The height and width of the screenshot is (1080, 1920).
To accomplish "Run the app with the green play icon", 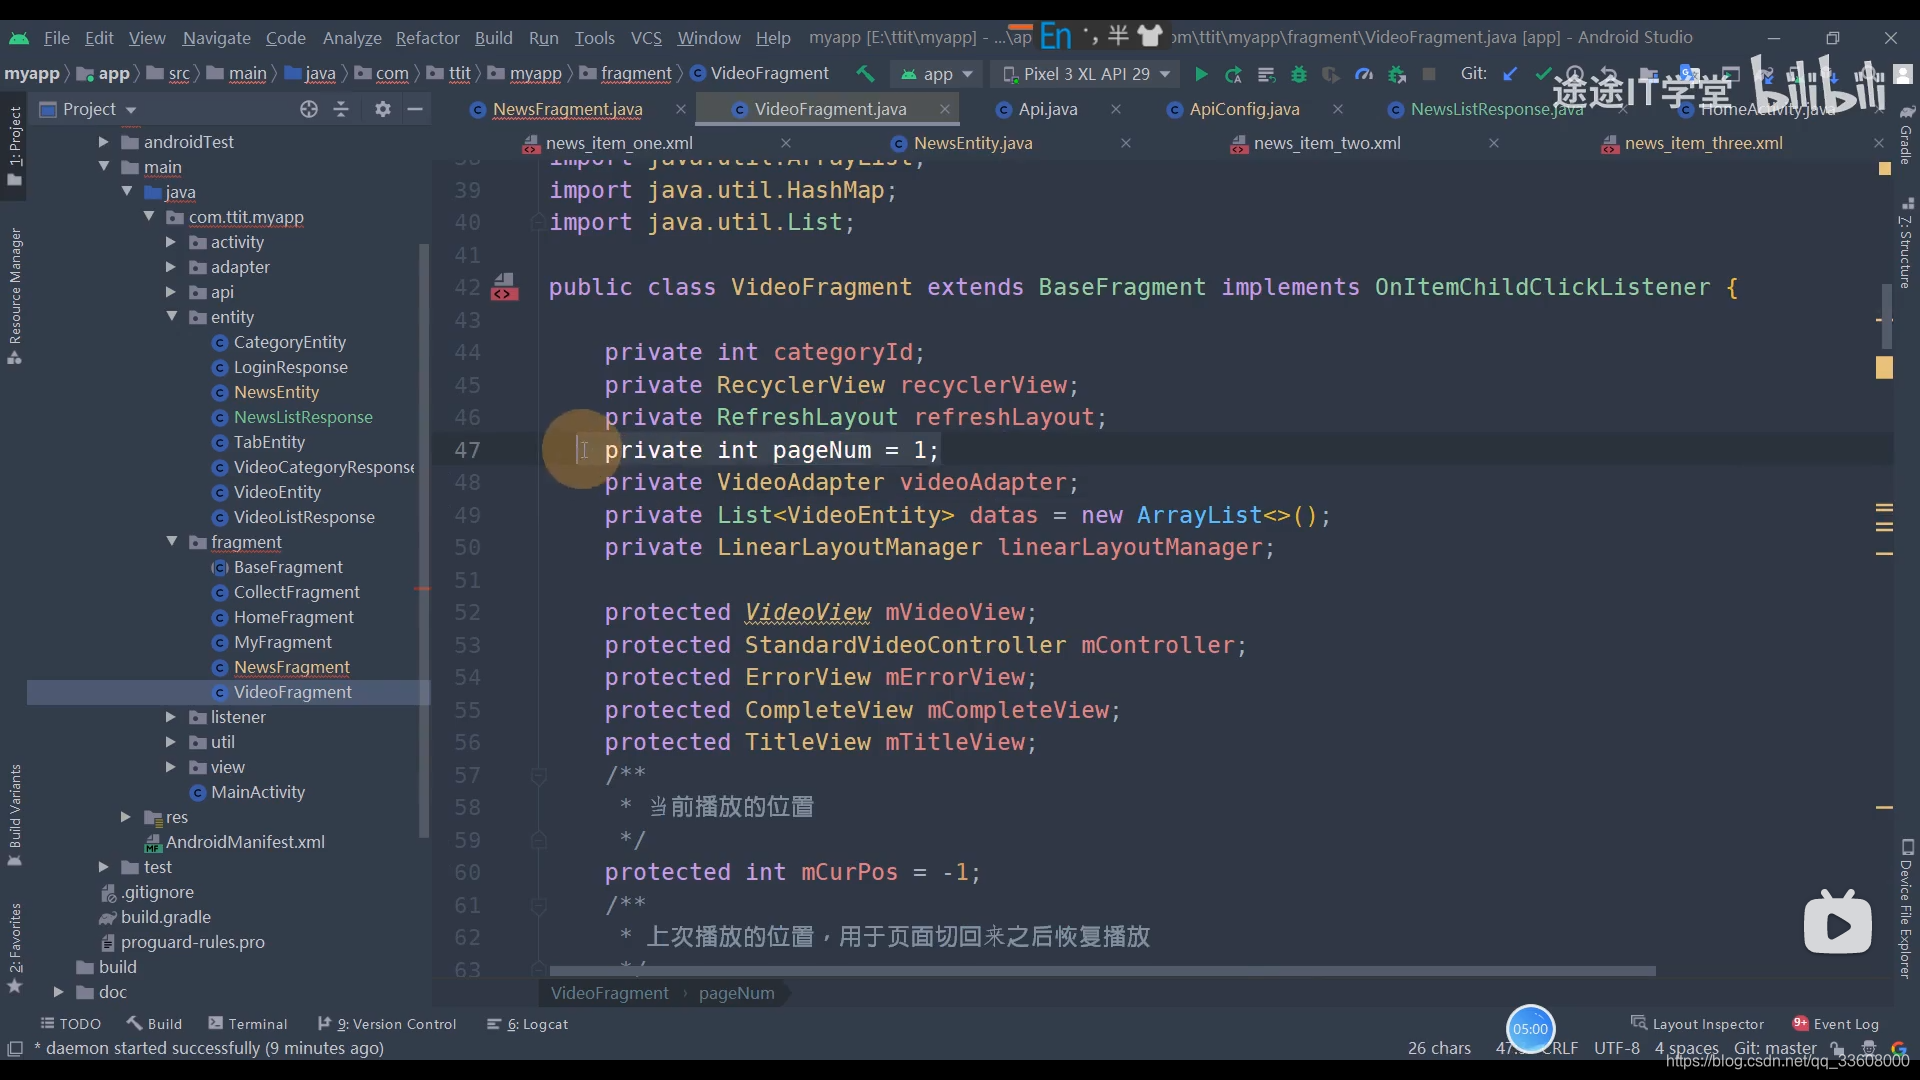I will click(x=1201, y=74).
